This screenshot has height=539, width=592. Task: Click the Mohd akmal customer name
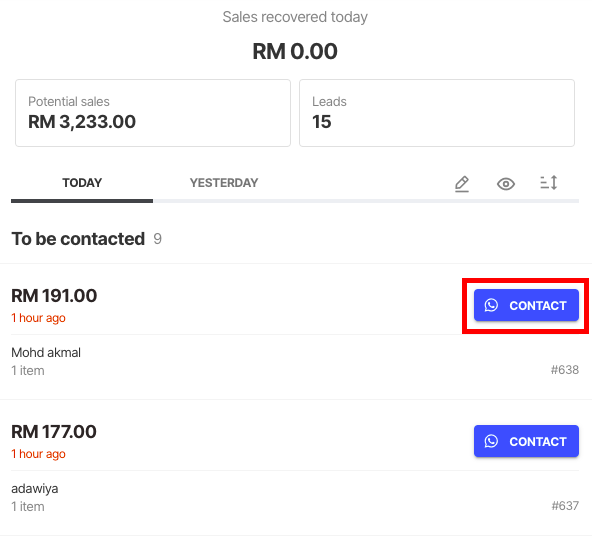pyautogui.click(x=46, y=353)
